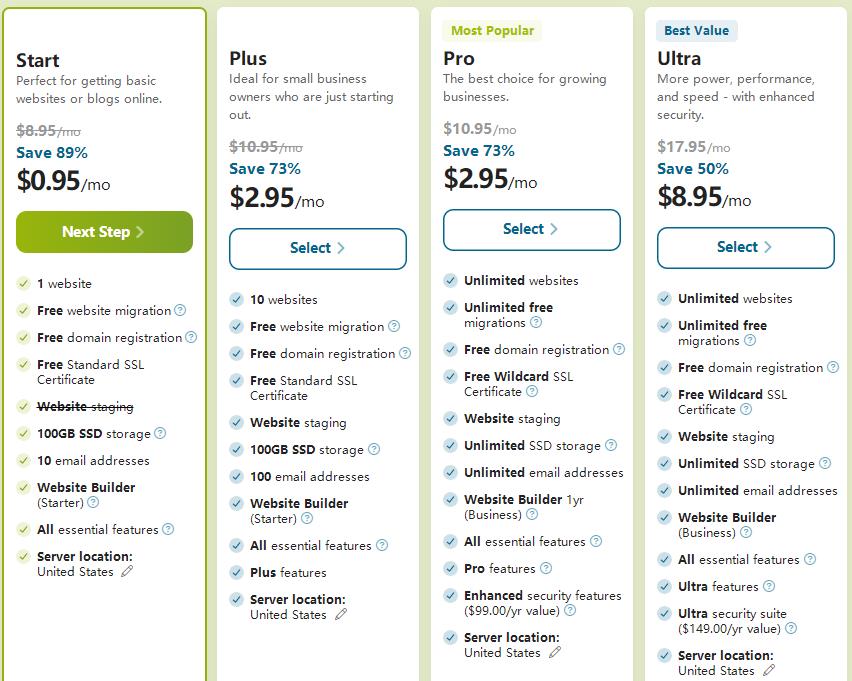Choose the Ultra plan Select button
852x681 pixels.
745,247
